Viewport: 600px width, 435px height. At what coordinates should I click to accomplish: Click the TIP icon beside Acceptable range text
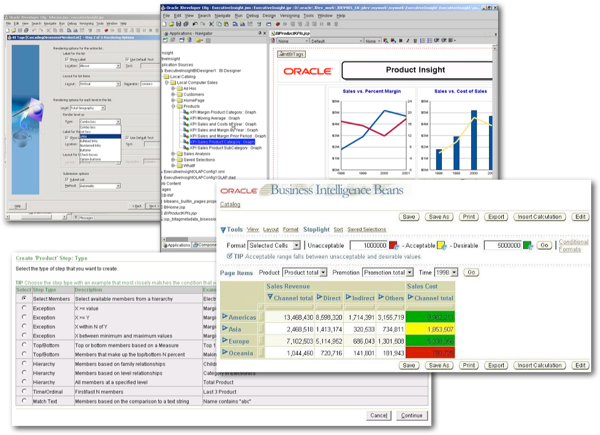(229, 256)
